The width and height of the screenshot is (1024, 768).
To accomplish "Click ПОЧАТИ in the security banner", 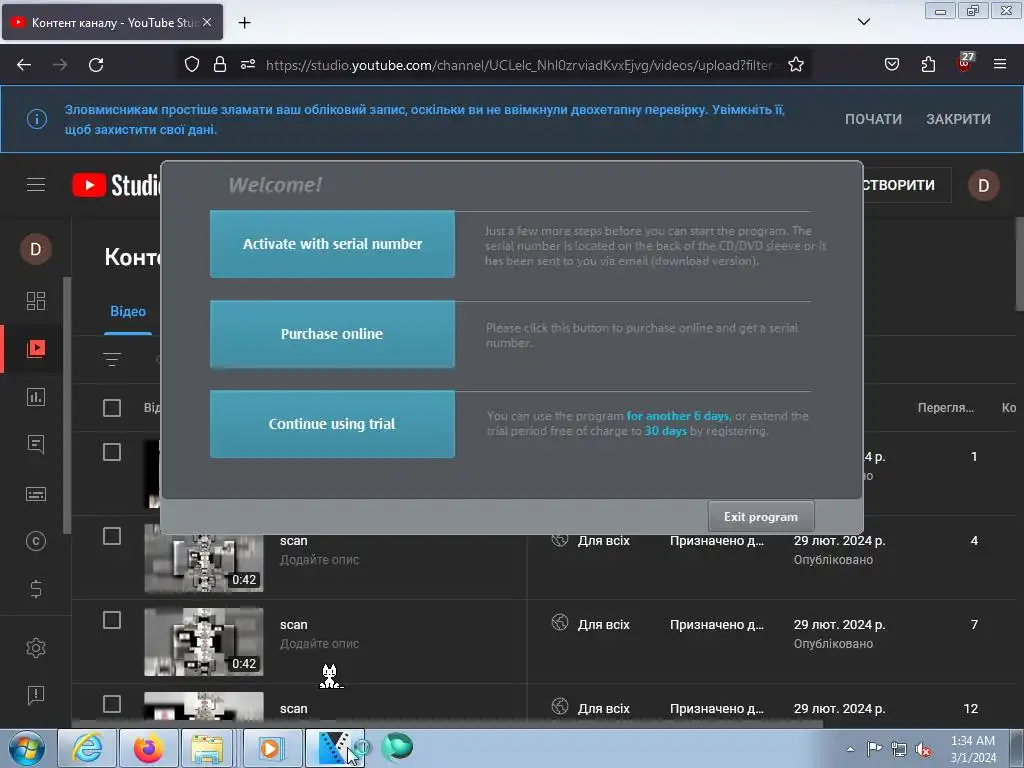I will (x=873, y=119).
